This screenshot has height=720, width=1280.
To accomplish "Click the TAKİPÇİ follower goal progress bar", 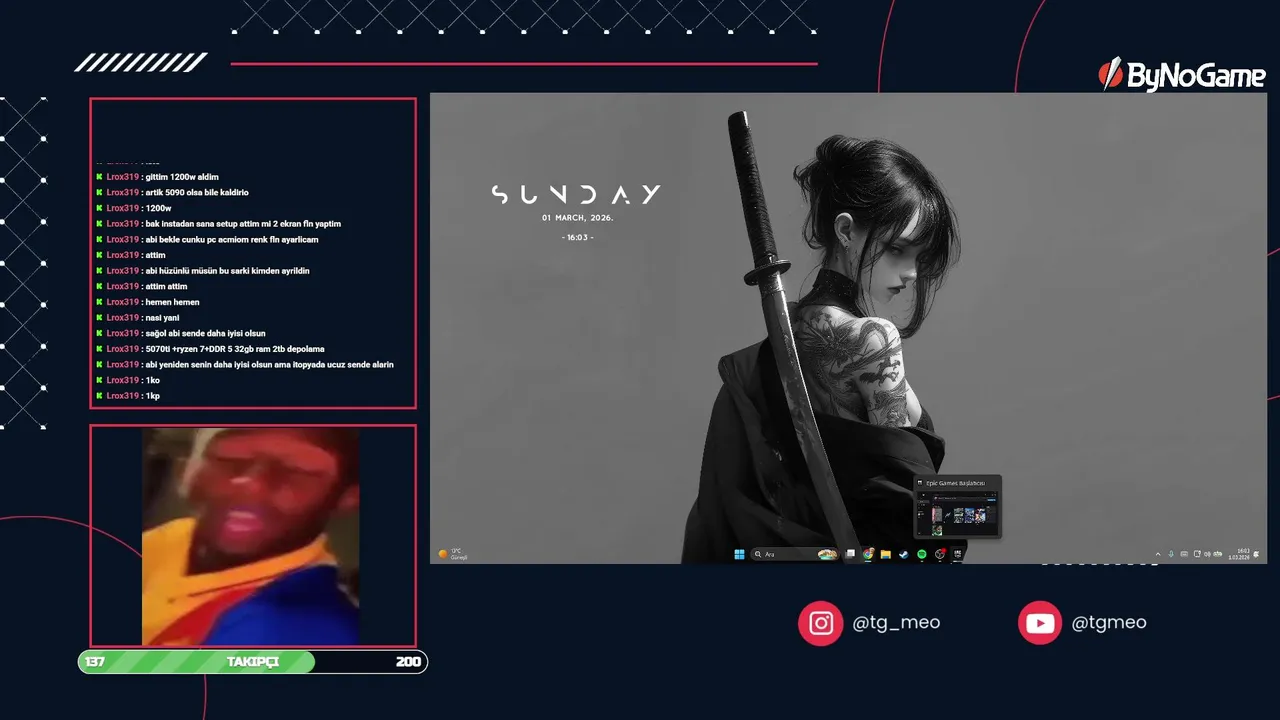I will pos(253,662).
